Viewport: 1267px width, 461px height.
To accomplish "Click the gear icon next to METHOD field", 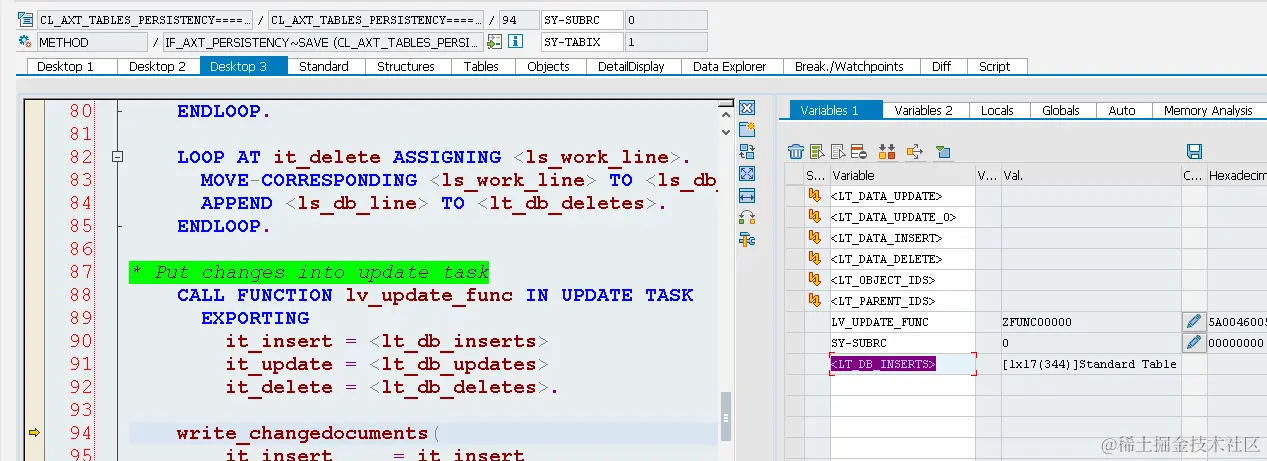I will pos(26,42).
